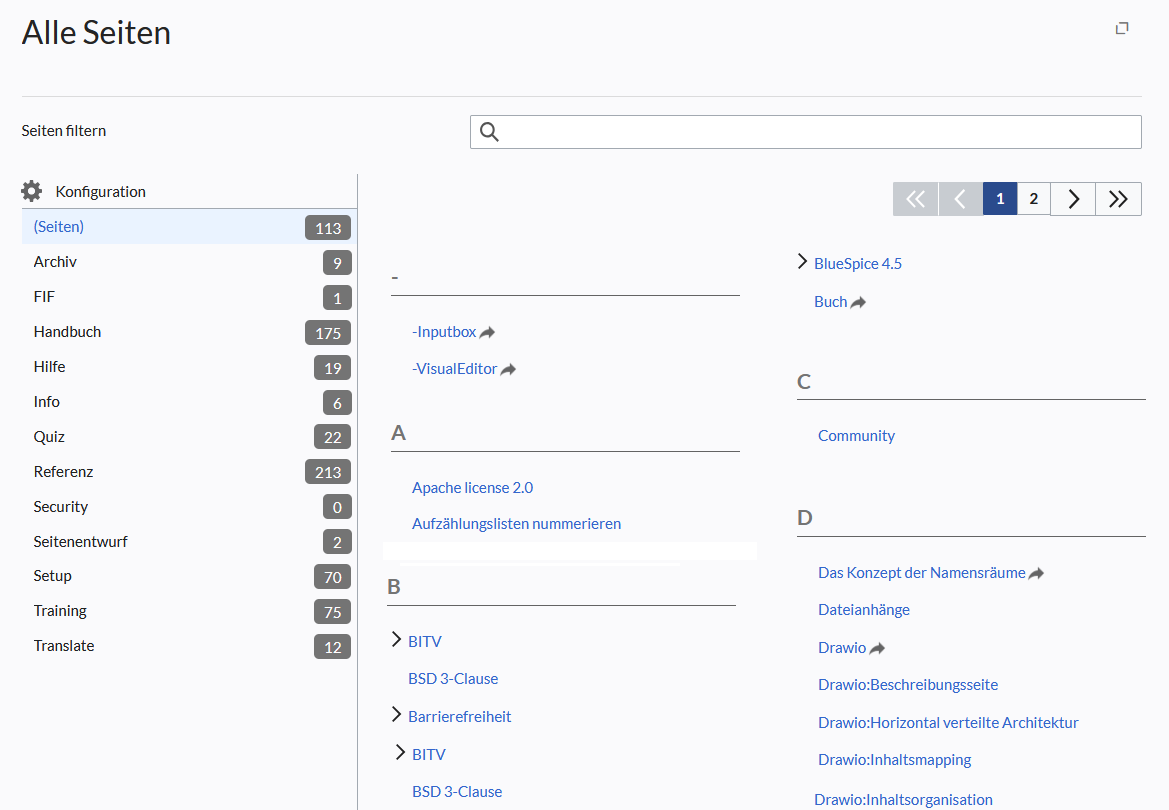Click the expand window icon at top right

coord(1122,28)
